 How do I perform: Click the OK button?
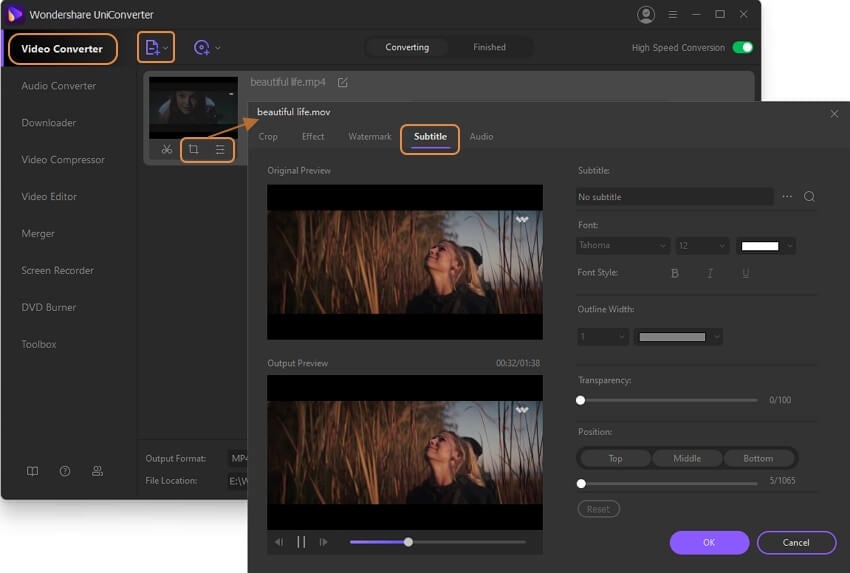[x=708, y=542]
